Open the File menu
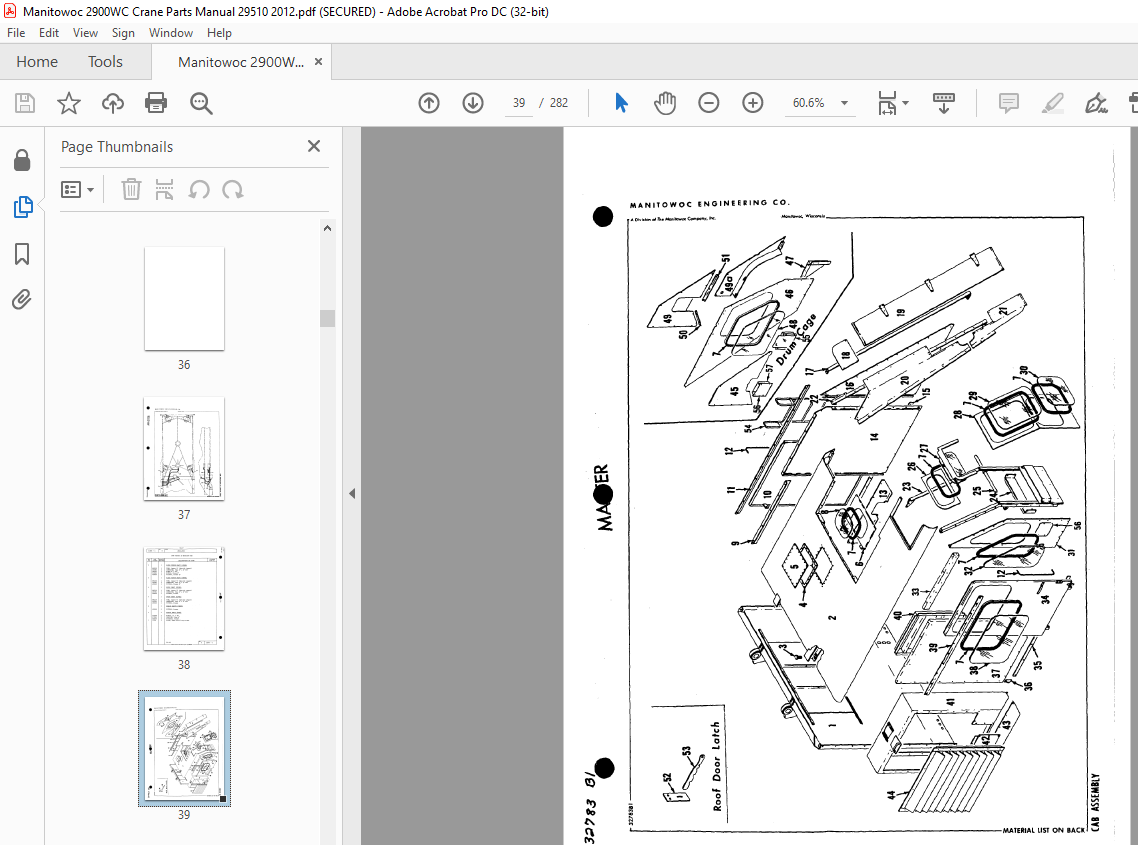1138x845 pixels. 16,33
